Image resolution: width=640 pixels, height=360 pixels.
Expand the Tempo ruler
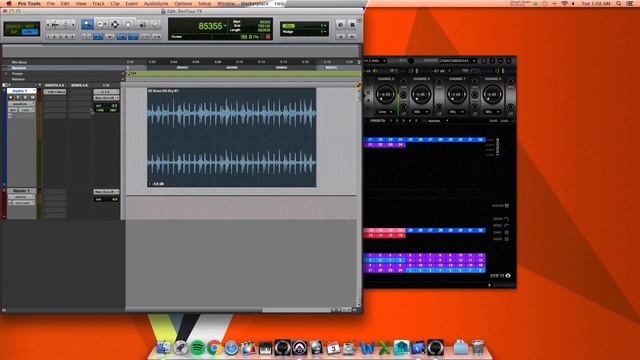[6, 74]
